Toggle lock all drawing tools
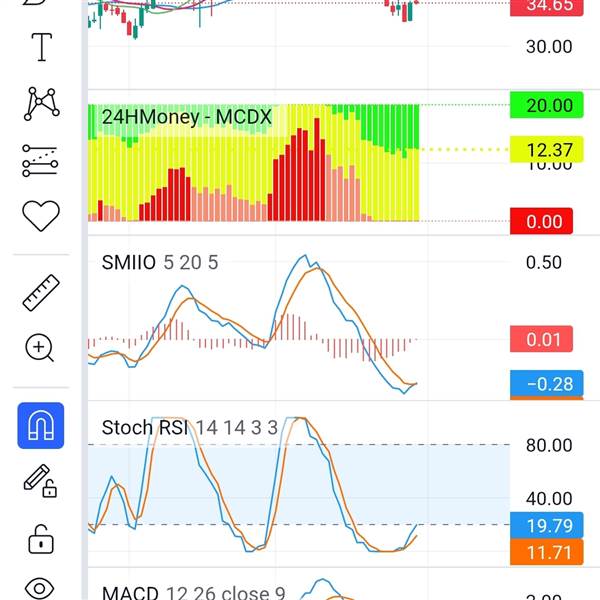The width and height of the screenshot is (600, 600). point(41,539)
